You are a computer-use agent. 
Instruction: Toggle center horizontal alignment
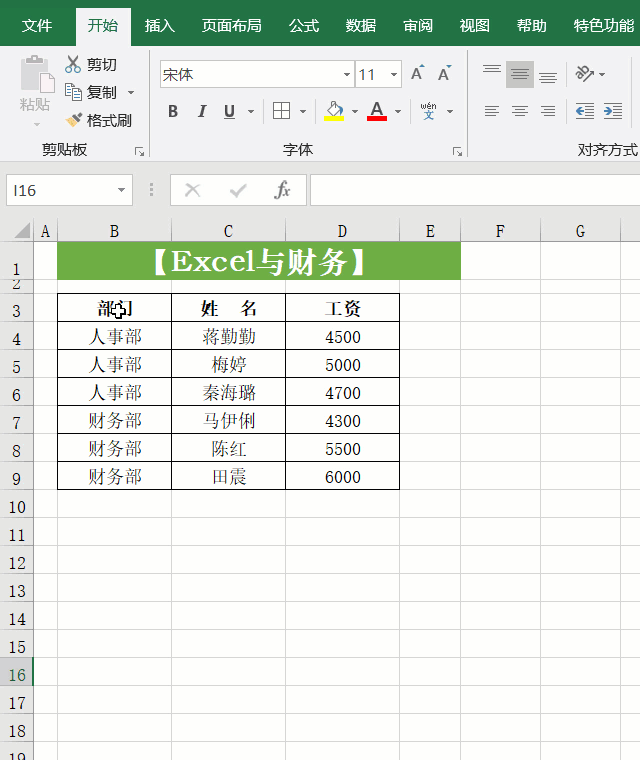tap(520, 111)
